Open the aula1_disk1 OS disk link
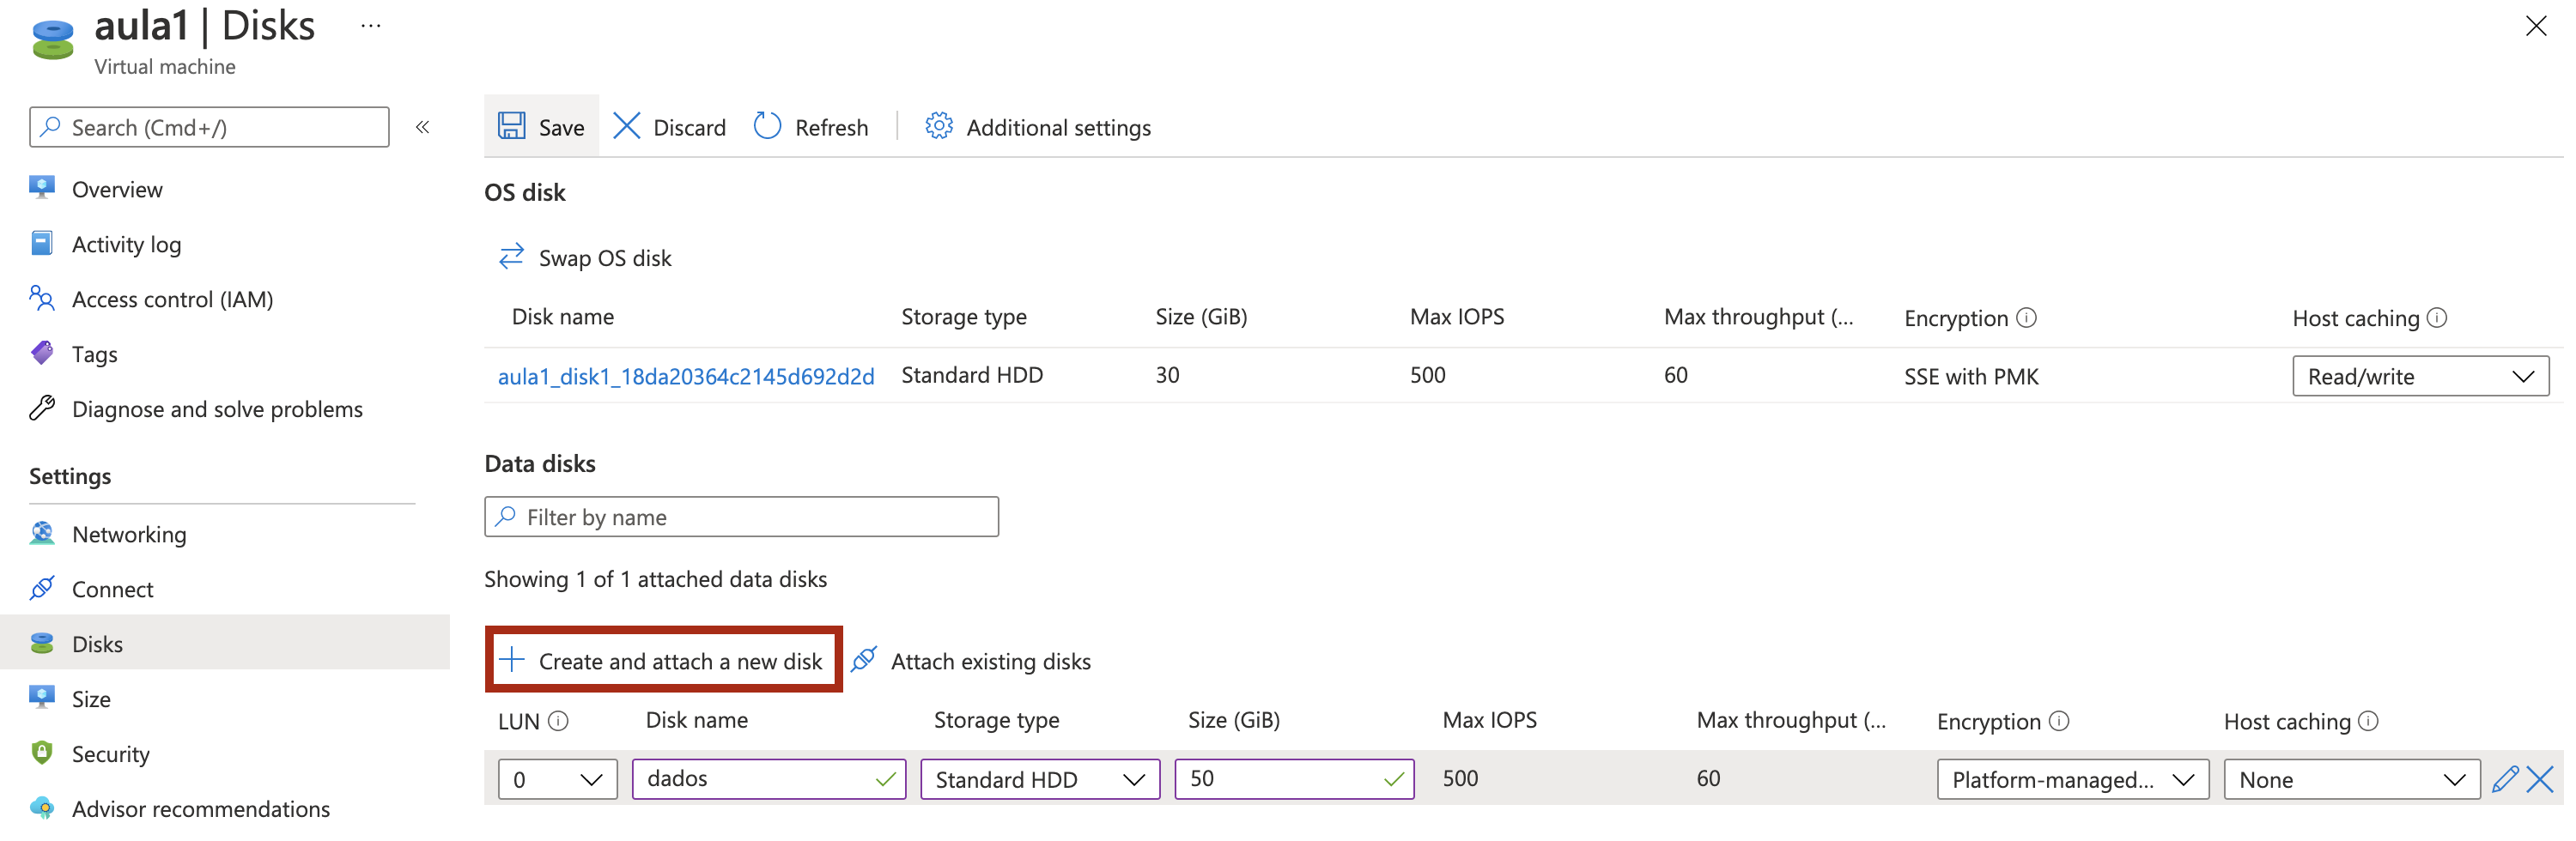 point(686,376)
